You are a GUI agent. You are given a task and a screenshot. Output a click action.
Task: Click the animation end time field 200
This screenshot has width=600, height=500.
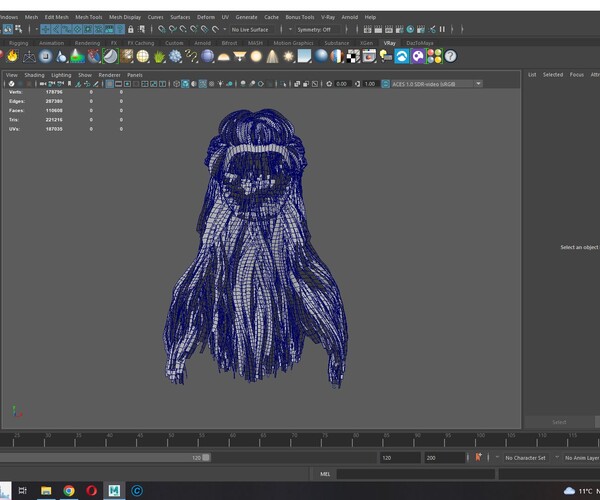pyautogui.click(x=444, y=458)
